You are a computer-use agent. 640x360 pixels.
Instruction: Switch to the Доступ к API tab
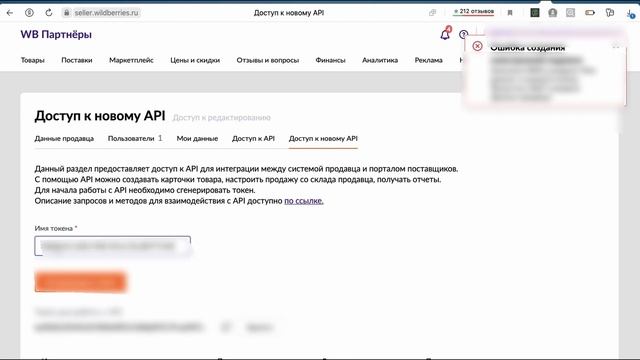click(x=253, y=138)
